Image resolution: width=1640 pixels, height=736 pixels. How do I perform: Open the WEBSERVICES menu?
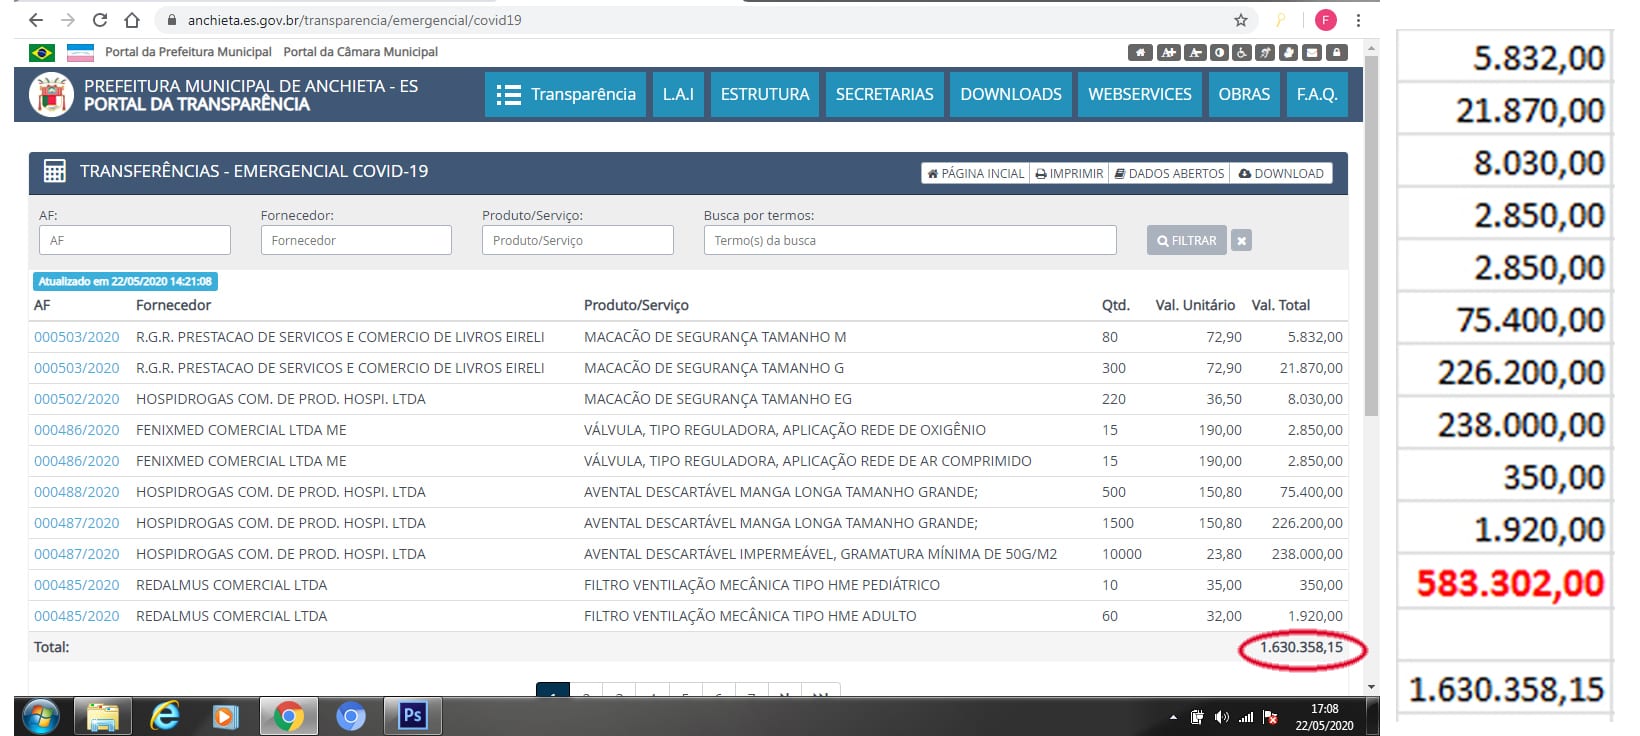coord(1140,95)
